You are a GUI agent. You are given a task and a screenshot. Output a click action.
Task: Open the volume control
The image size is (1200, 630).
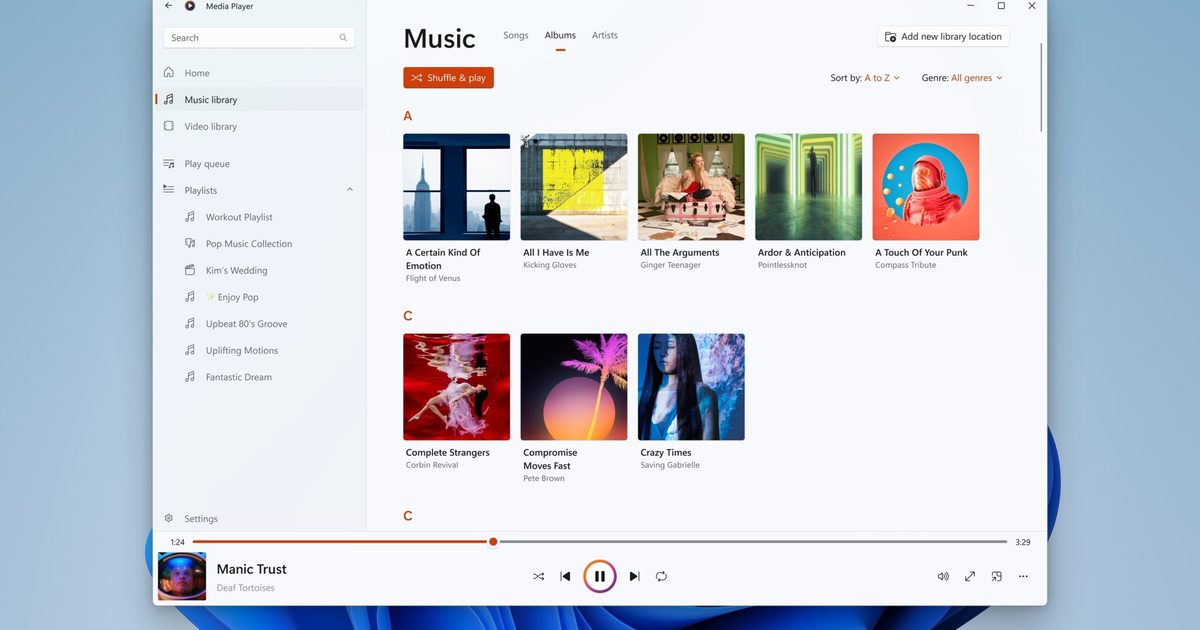(943, 577)
